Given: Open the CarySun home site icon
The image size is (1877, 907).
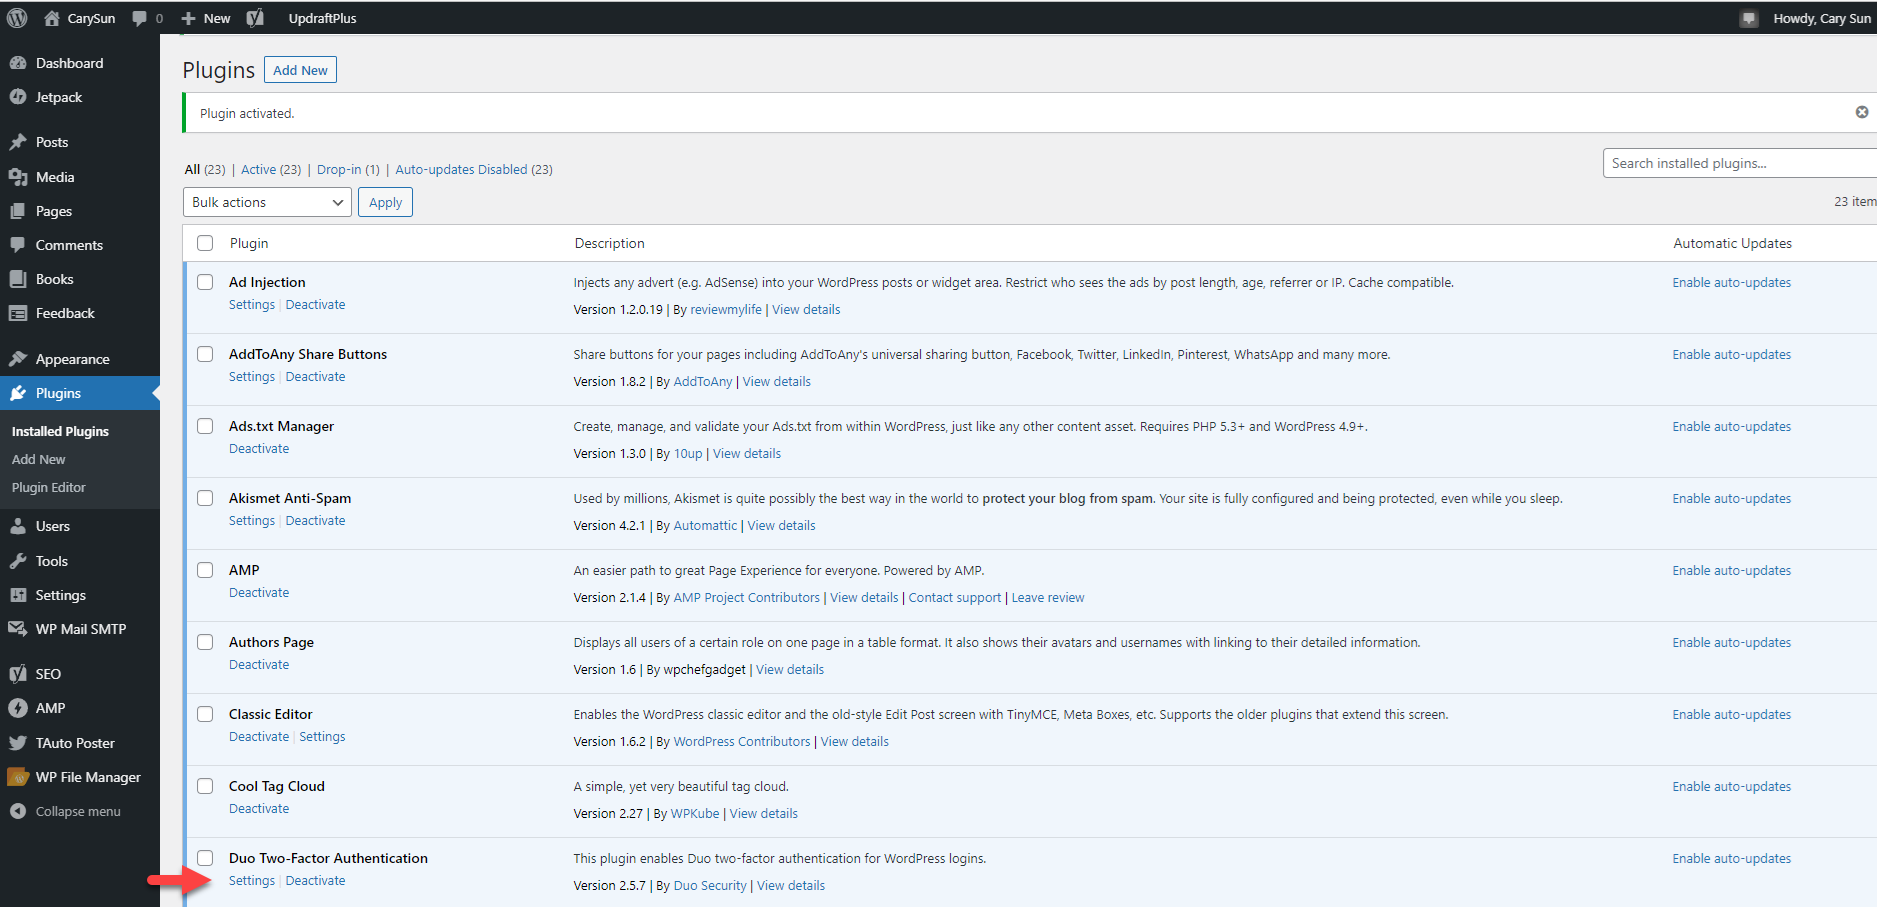Looking at the screenshot, I should click(x=52, y=18).
